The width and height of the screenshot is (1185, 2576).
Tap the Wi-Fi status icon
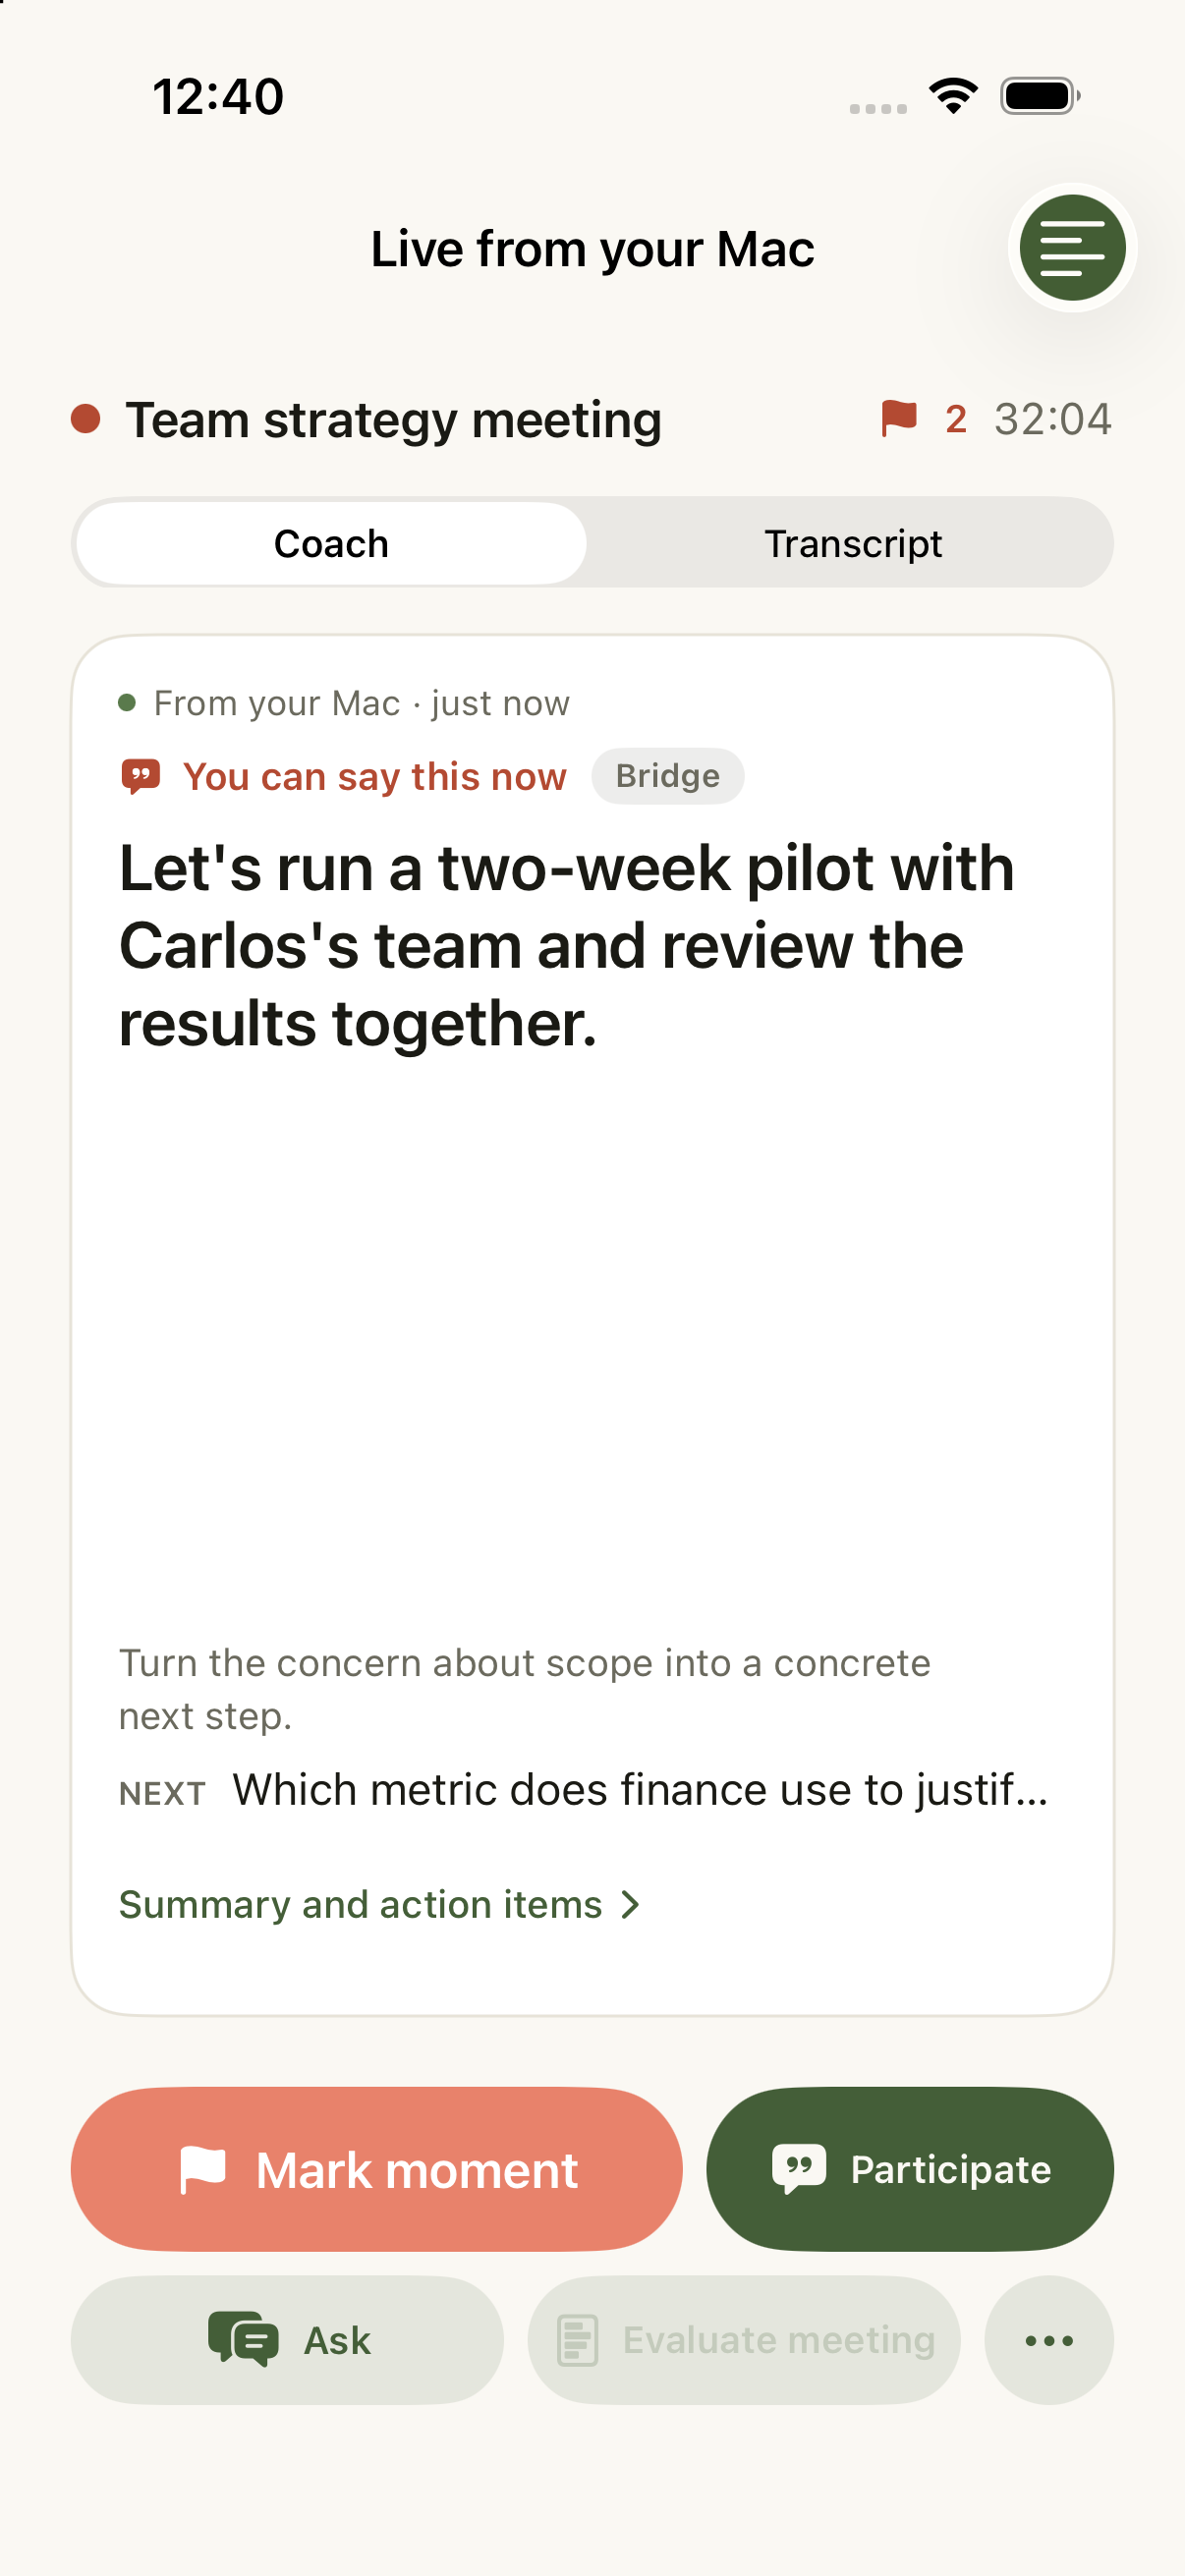(953, 96)
